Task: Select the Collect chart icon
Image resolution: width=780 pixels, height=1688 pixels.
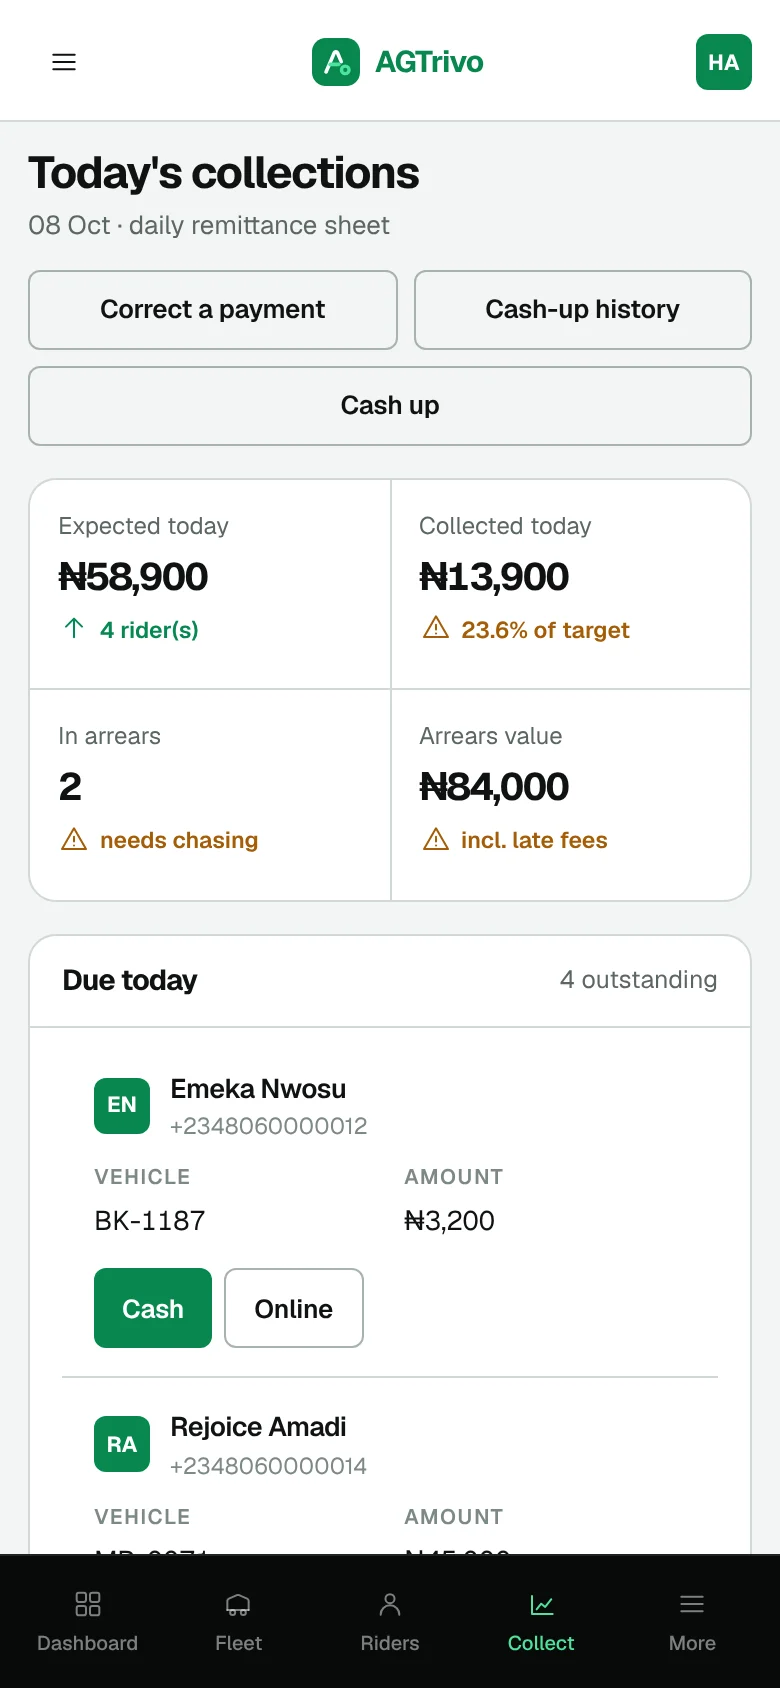Action: [541, 1605]
